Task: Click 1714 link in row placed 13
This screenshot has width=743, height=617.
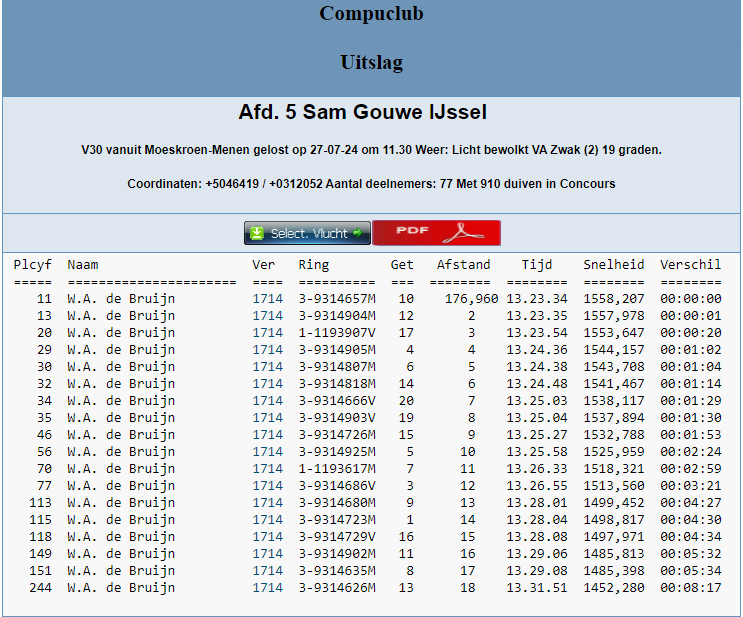Action: [267, 315]
